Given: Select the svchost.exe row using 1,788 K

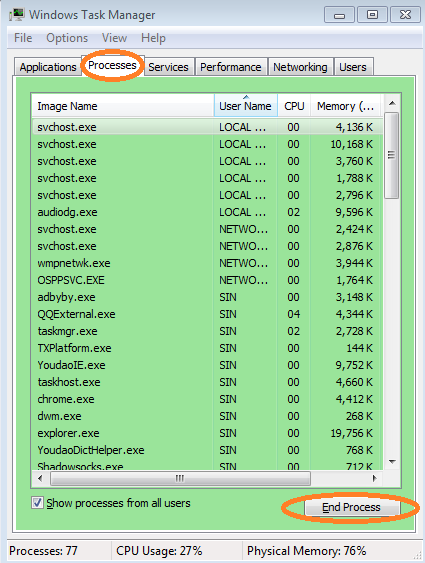Looking at the screenshot, I should tap(207, 178).
